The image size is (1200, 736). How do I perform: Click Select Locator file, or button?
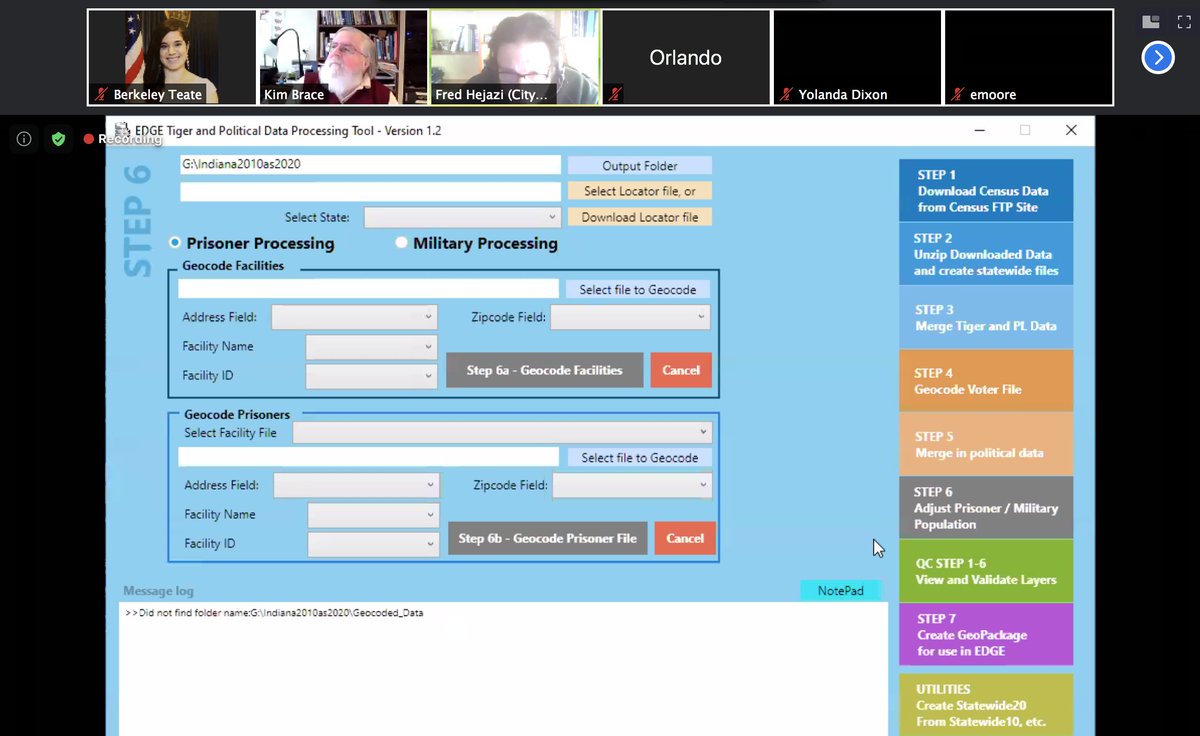pos(640,191)
